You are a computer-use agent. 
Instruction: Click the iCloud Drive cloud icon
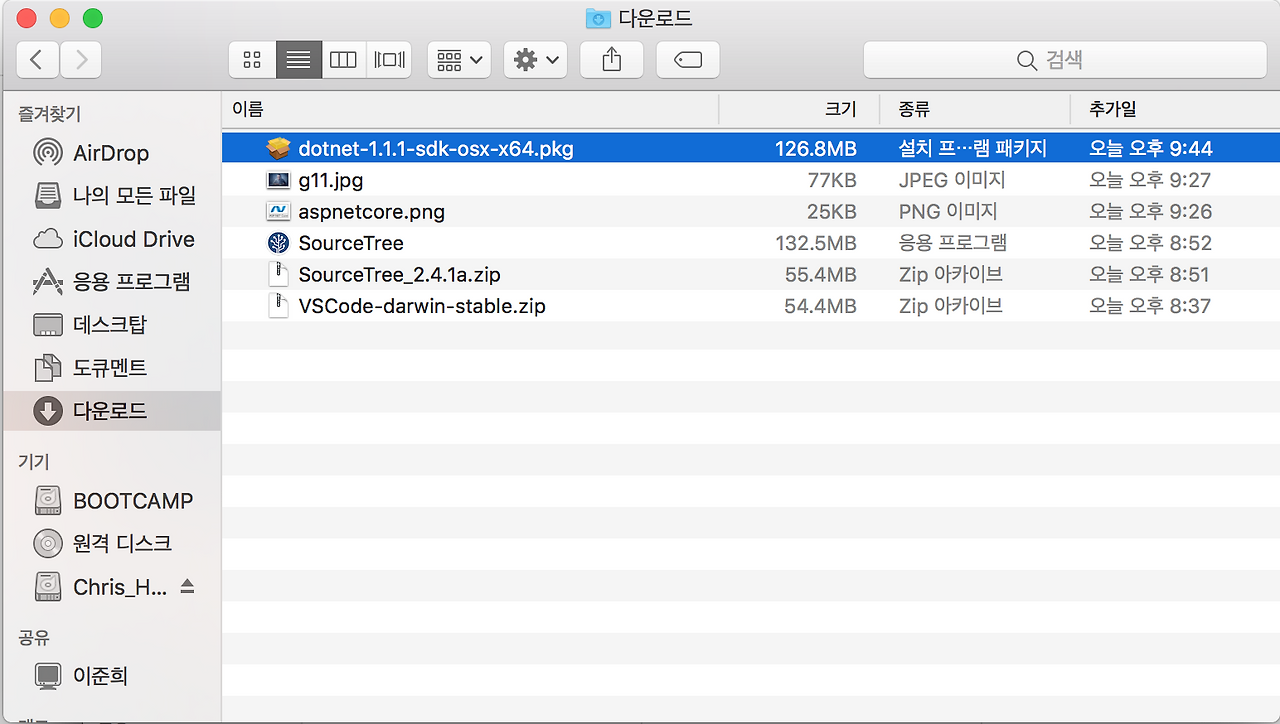pyautogui.click(x=48, y=240)
